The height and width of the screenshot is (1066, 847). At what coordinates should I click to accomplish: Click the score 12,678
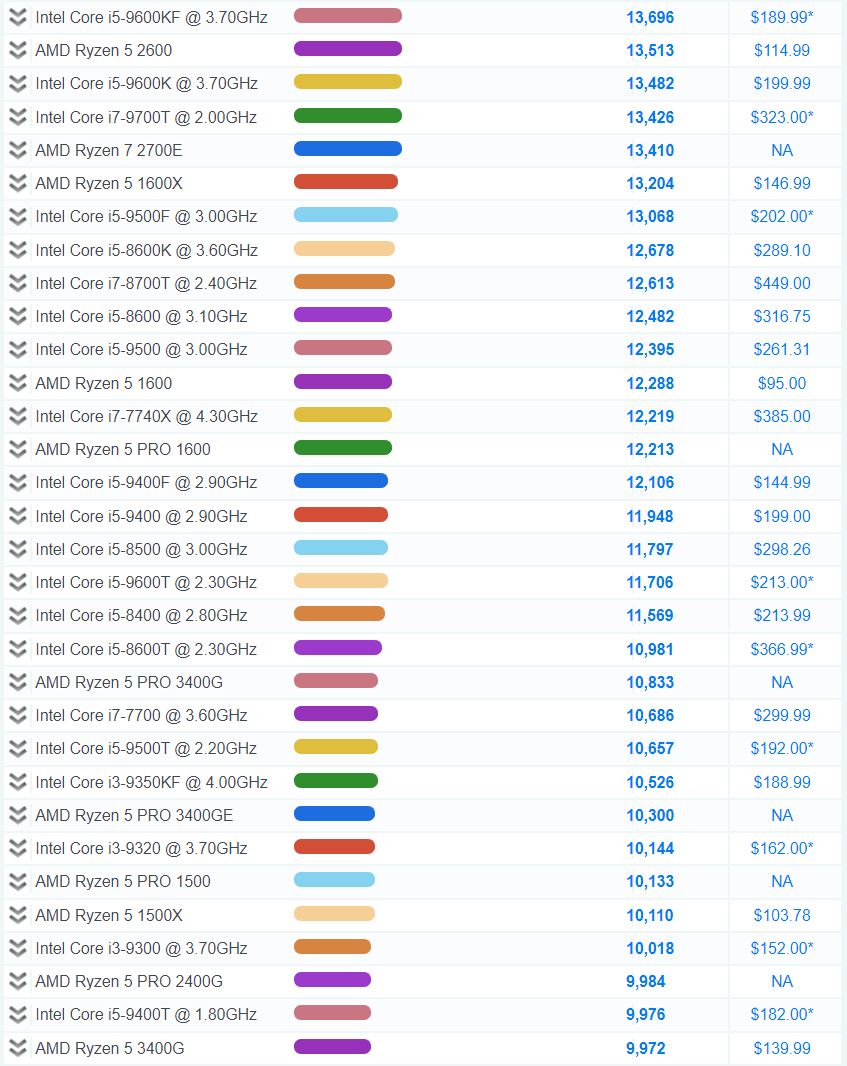[650, 250]
